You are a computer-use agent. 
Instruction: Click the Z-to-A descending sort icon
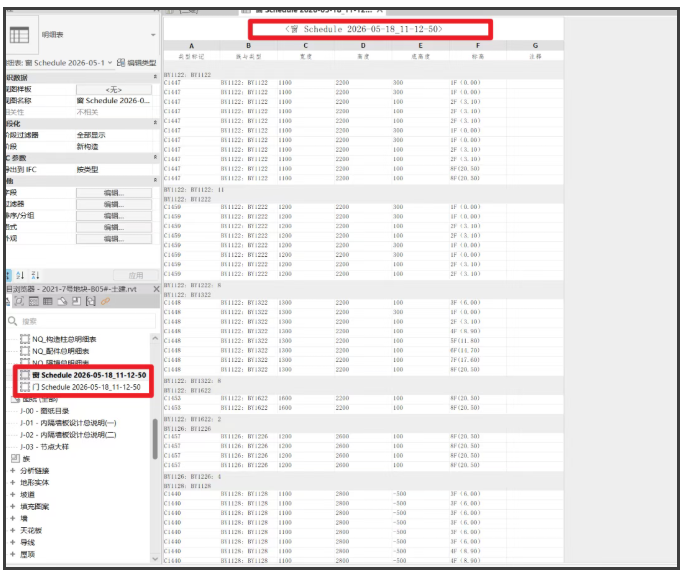[x=35, y=275]
